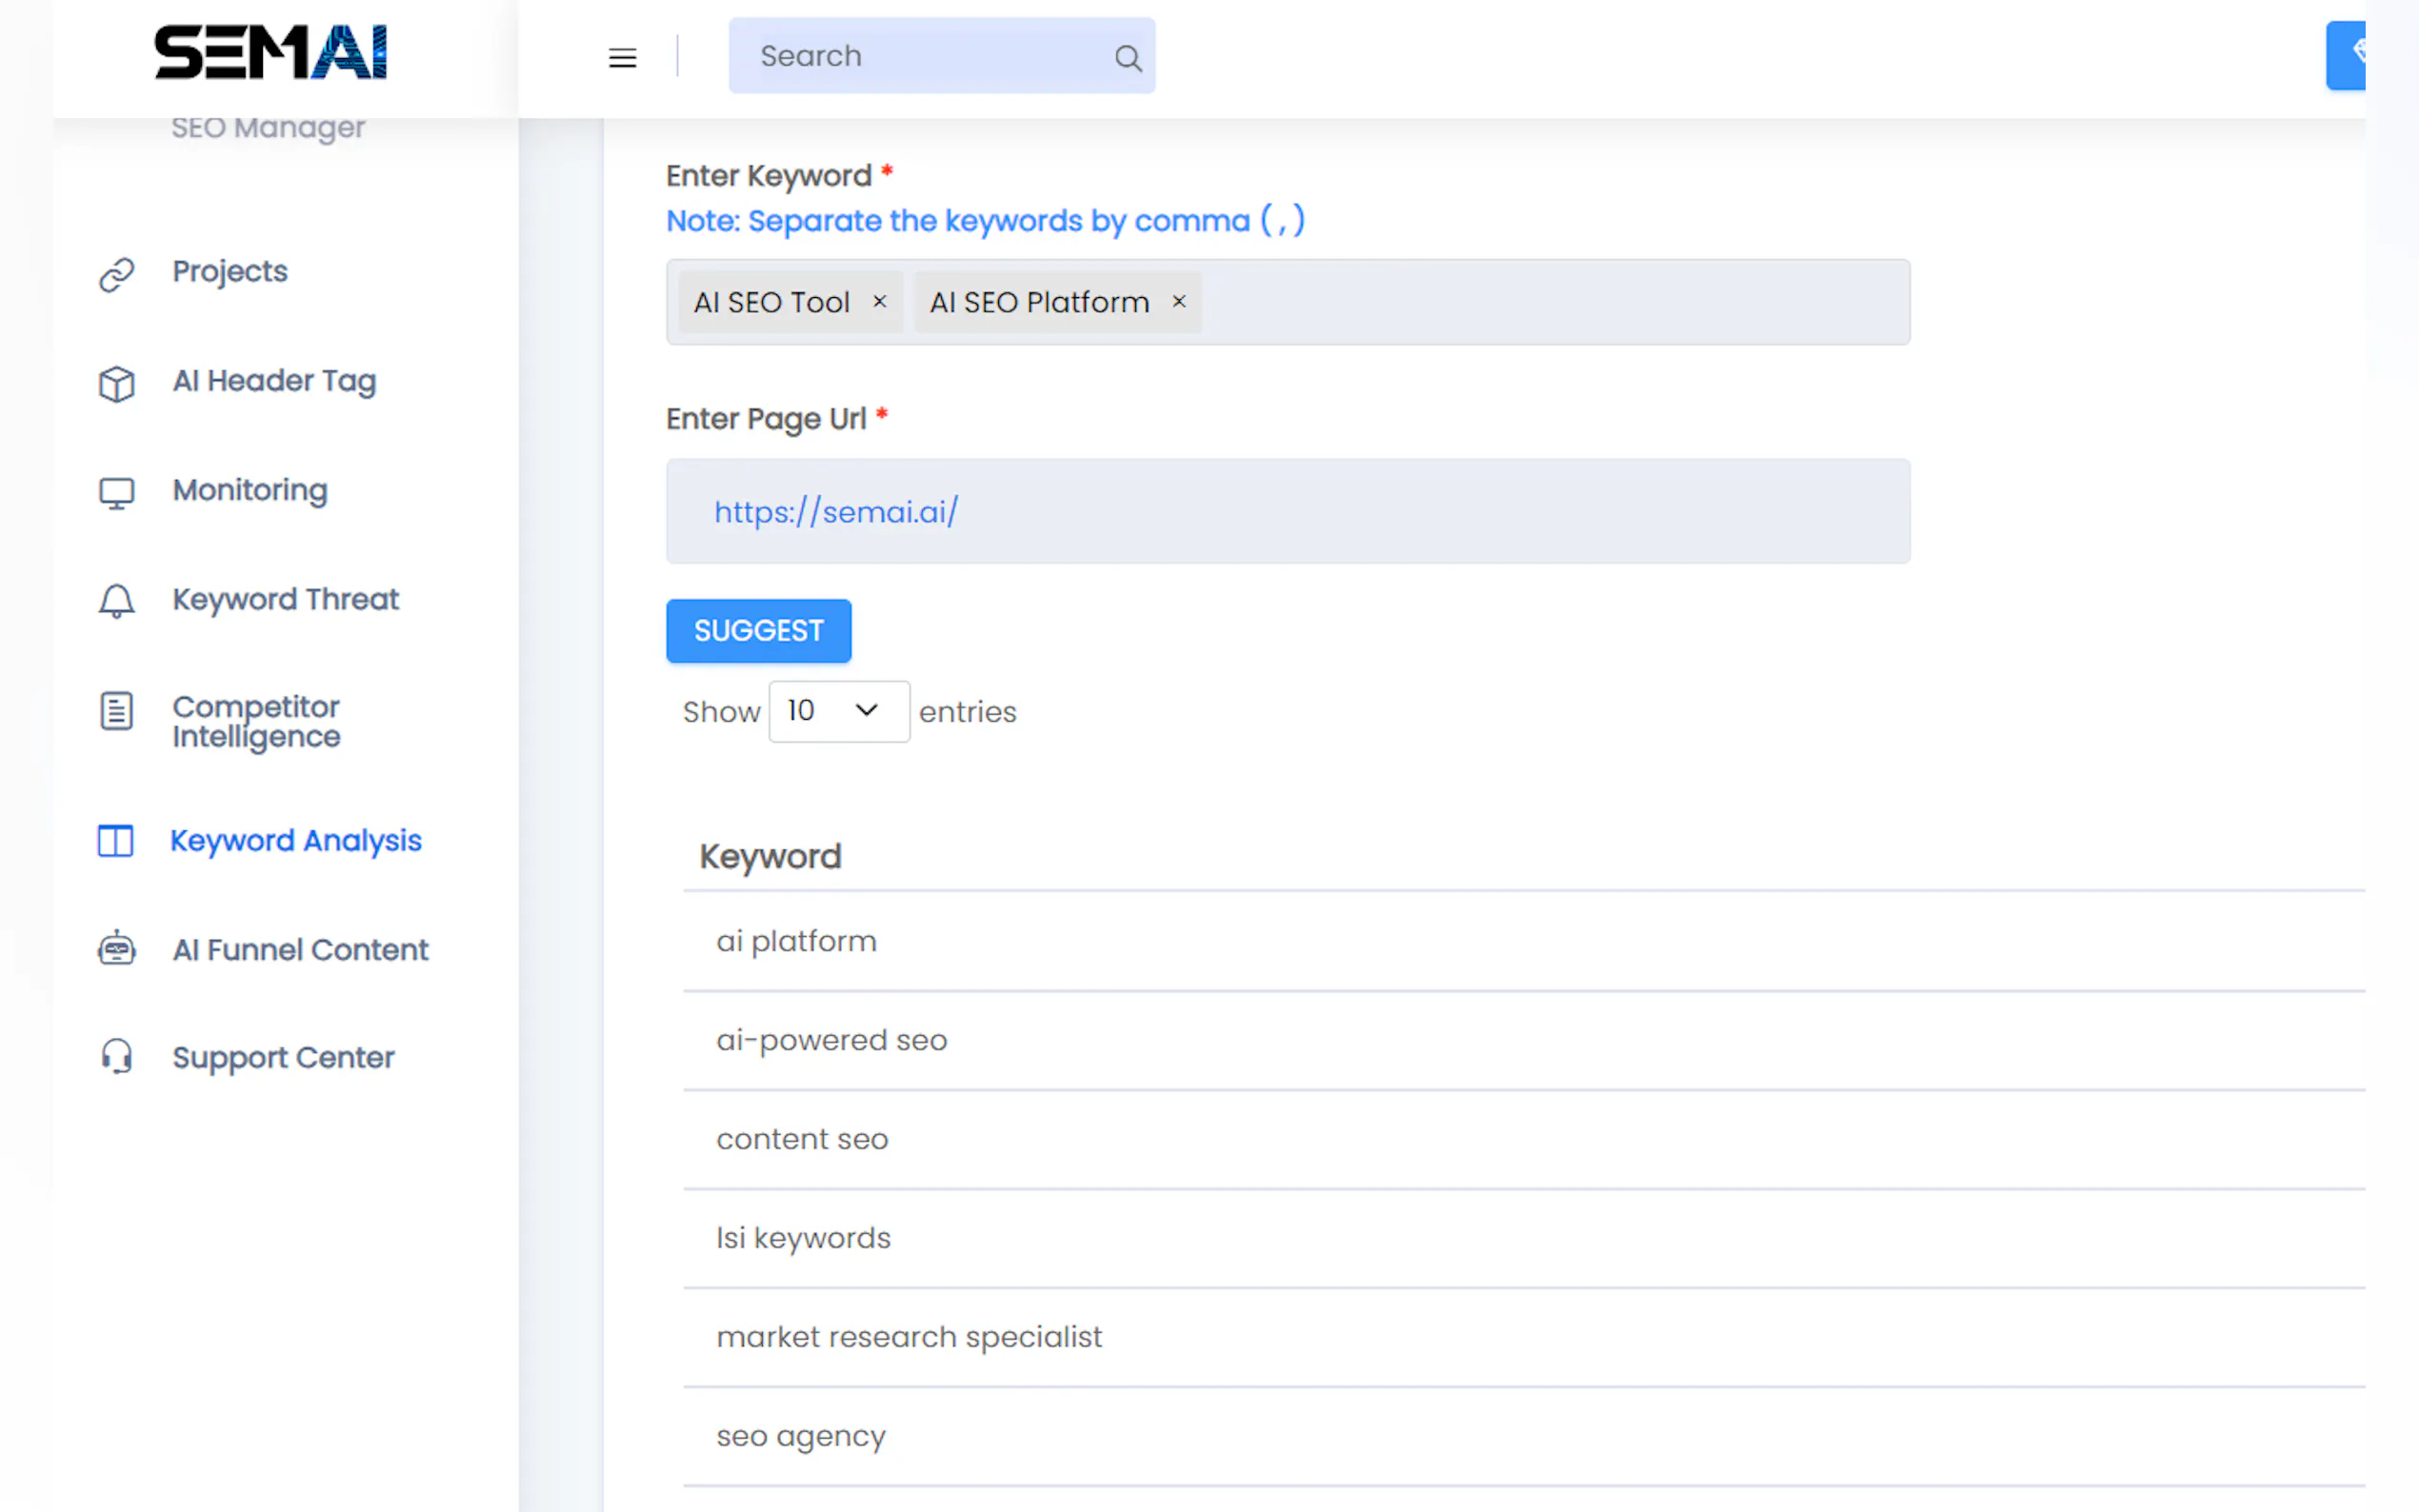Select the 'lsi keywords' table row
2419x1512 pixels.
pyautogui.click(x=803, y=1238)
